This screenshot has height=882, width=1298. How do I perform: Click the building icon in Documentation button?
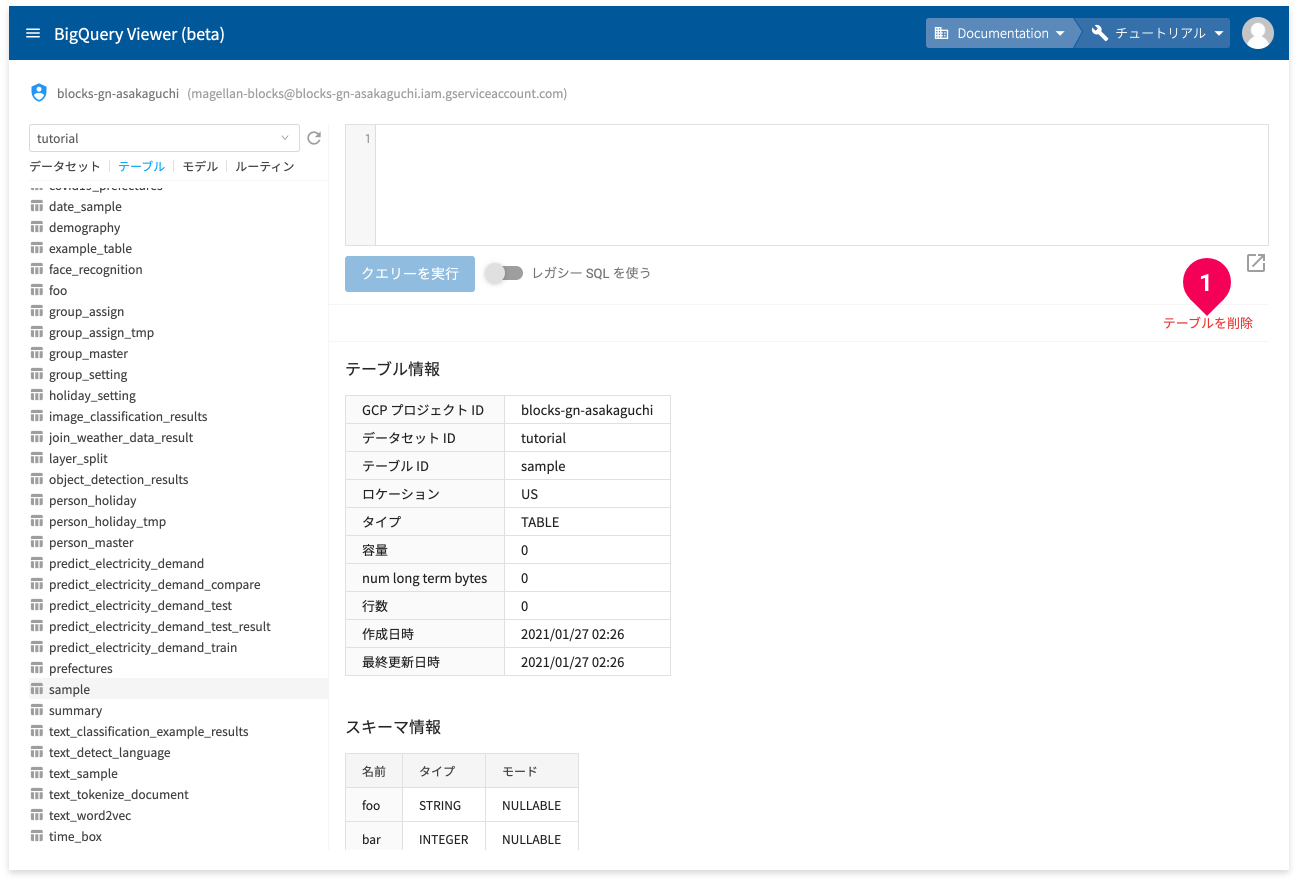941,33
